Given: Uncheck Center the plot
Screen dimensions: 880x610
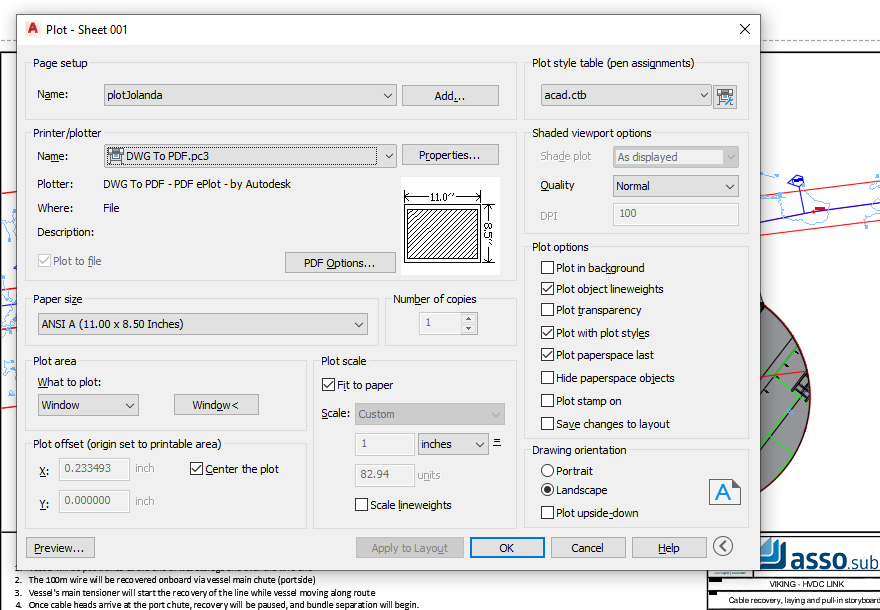Looking at the screenshot, I should point(196,469).
